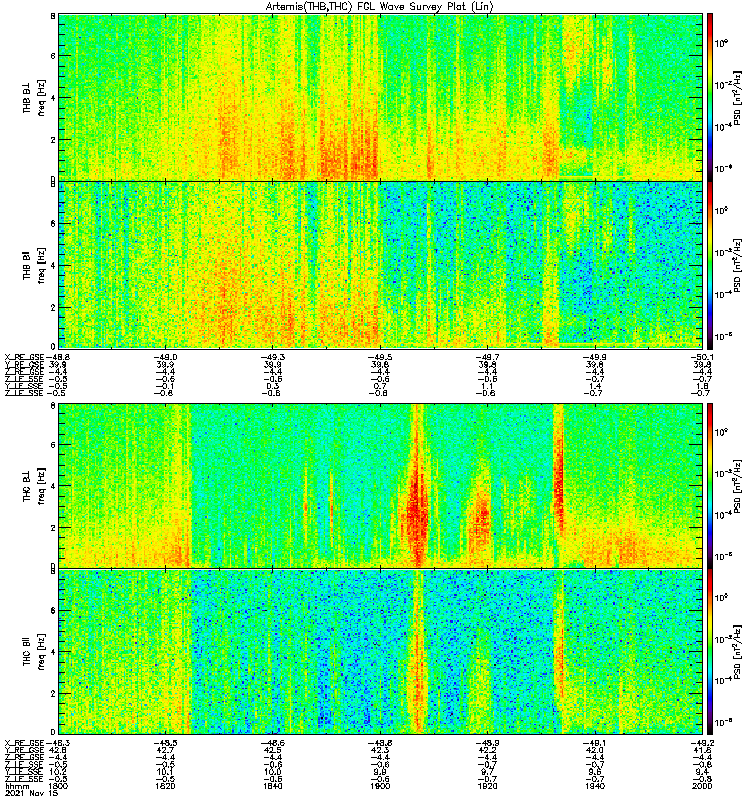Click the 4 Hz tick label of THC B∥ axis
The height and width of the screenshot is (800, 750).
[x=53, y=652]
